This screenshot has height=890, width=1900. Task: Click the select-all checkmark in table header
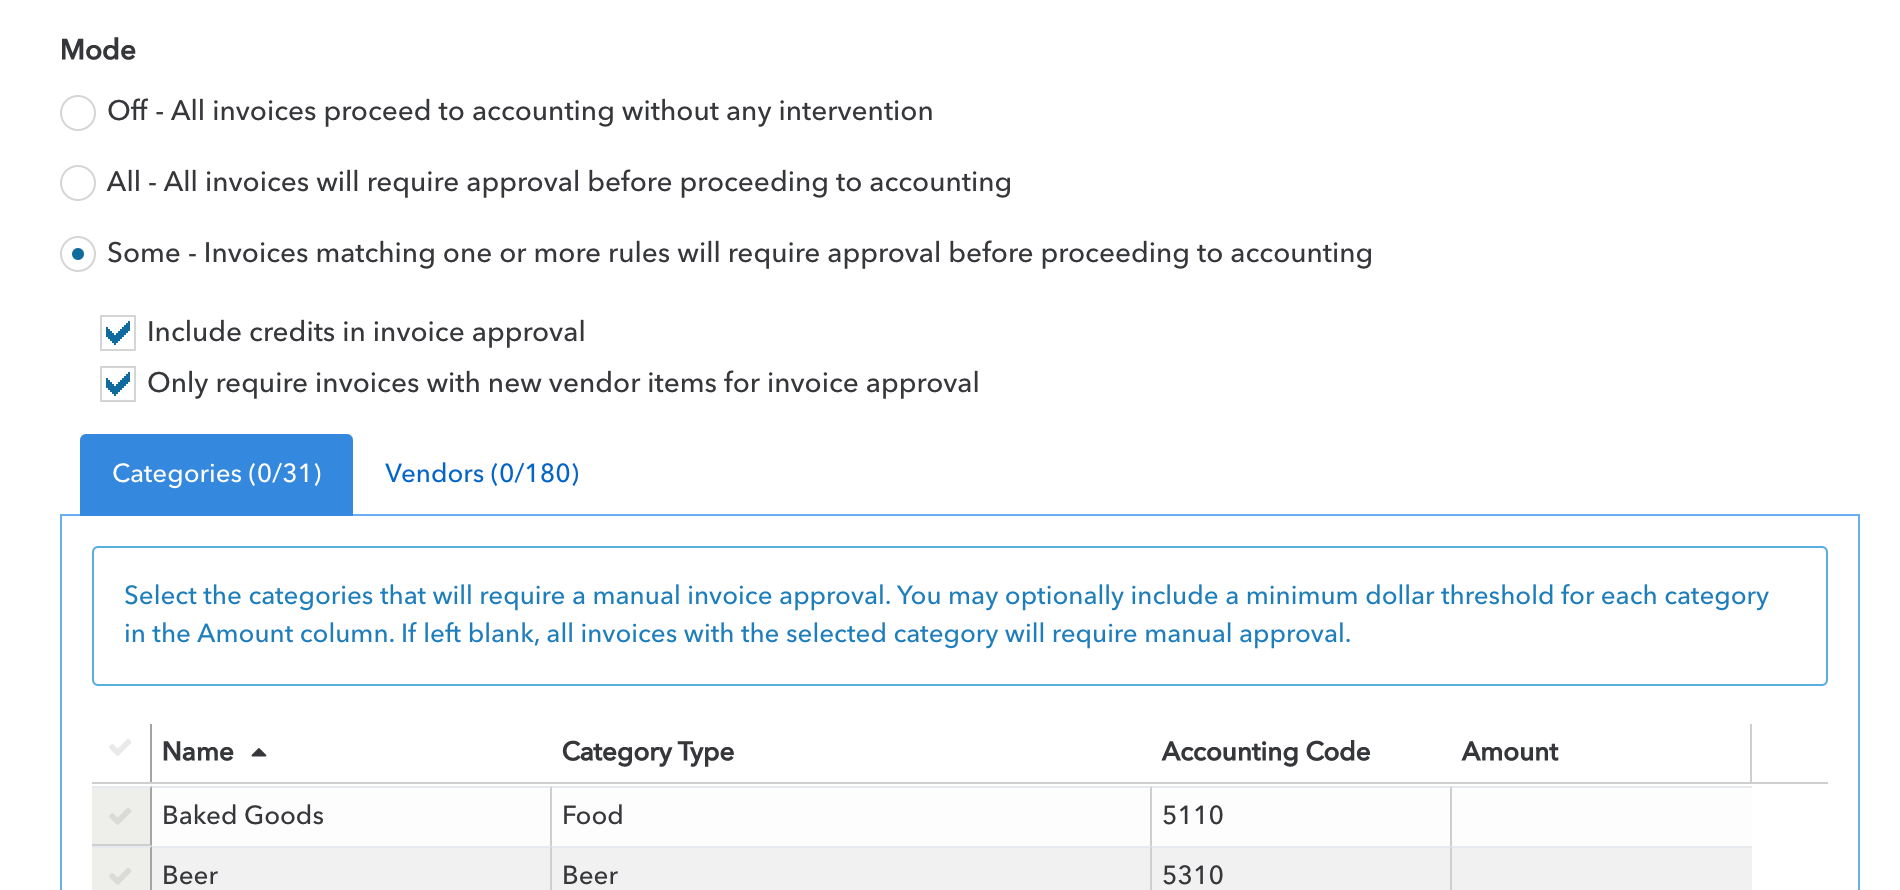120,748
